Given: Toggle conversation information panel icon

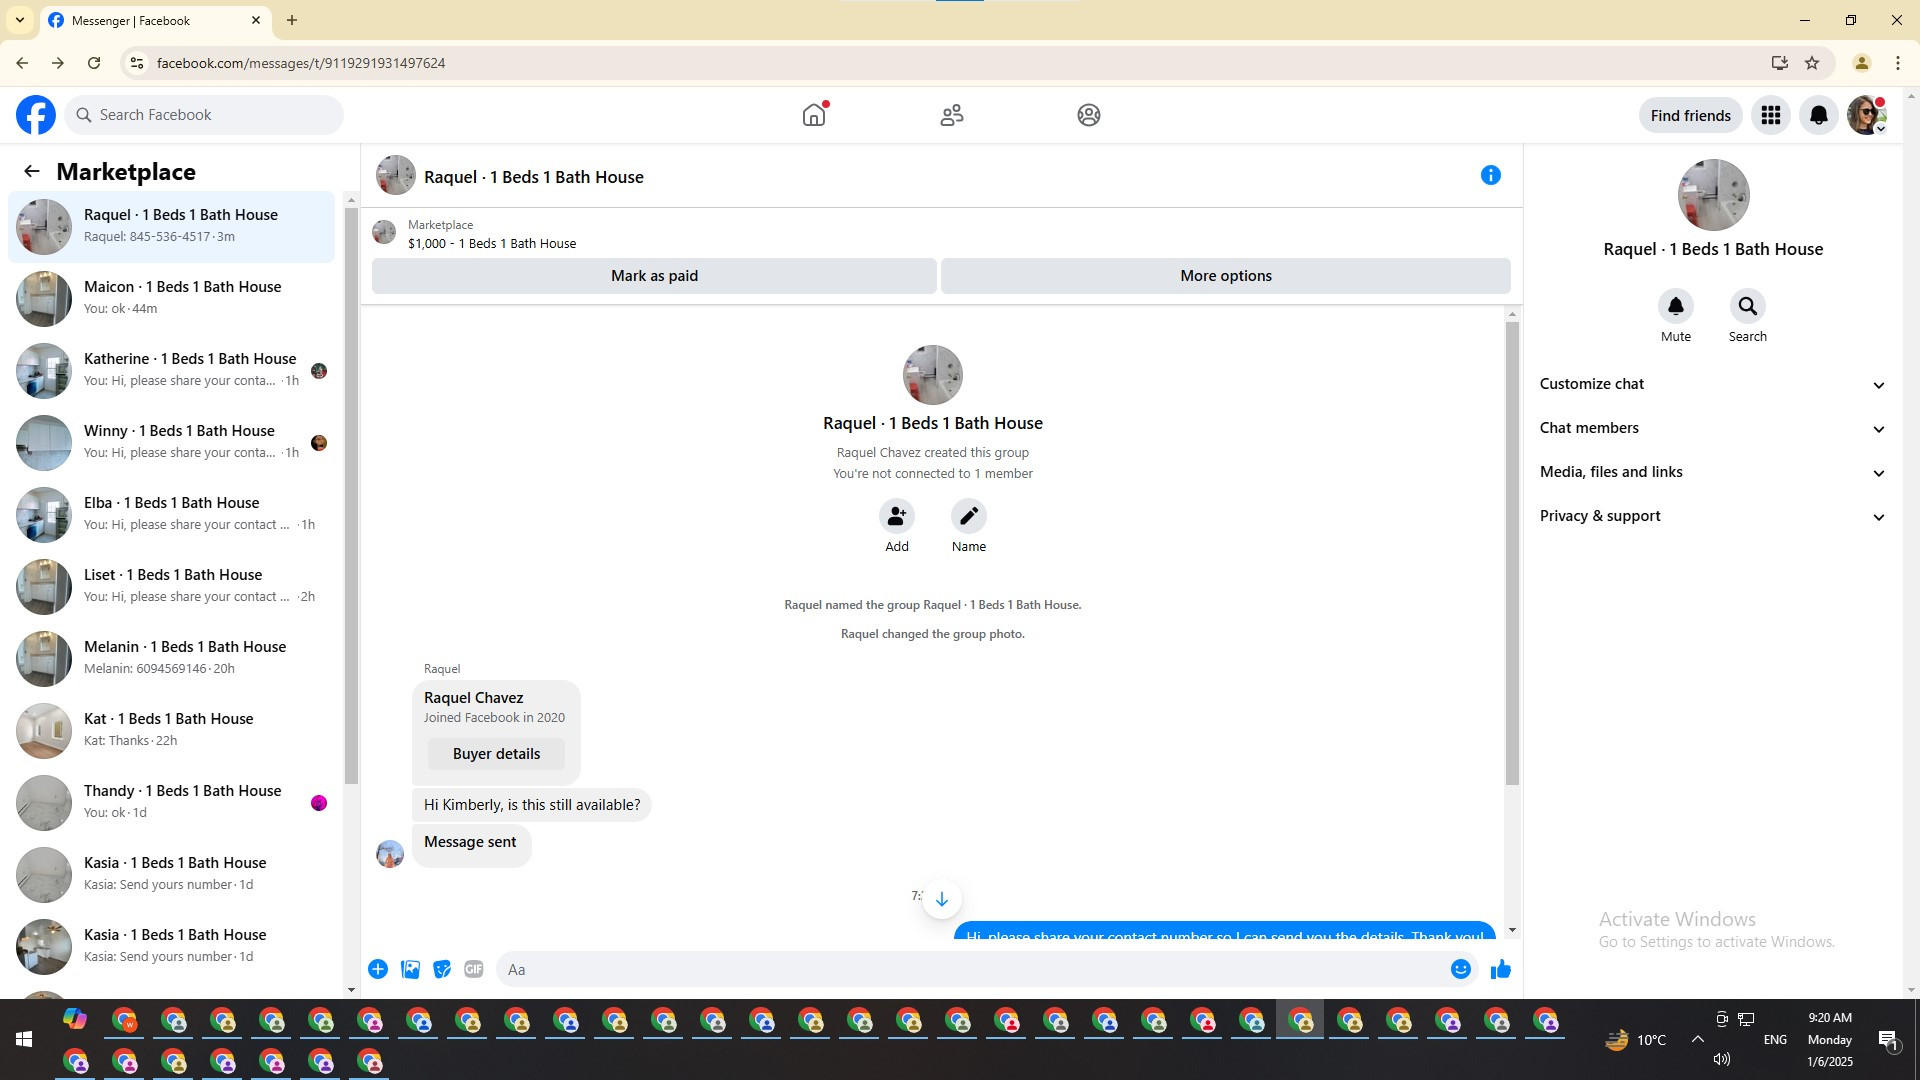Looking at the screenshot, I should 1490,176.
